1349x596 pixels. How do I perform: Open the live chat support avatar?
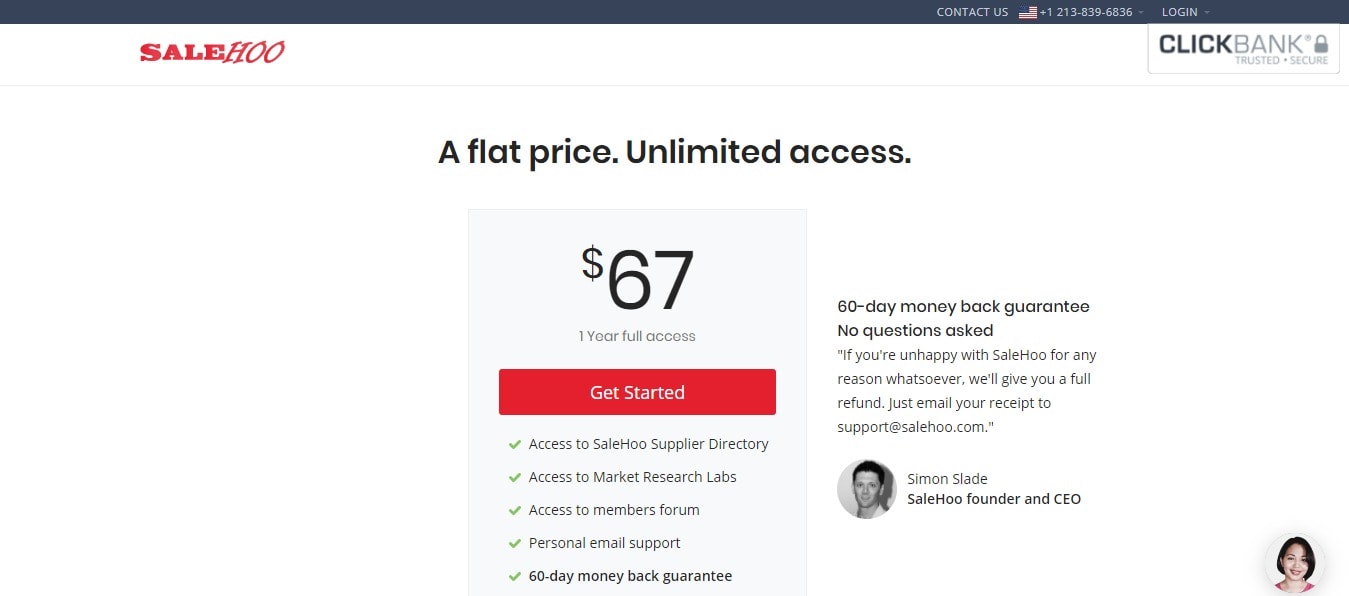pyautogui.click(x=1295, y=564)
